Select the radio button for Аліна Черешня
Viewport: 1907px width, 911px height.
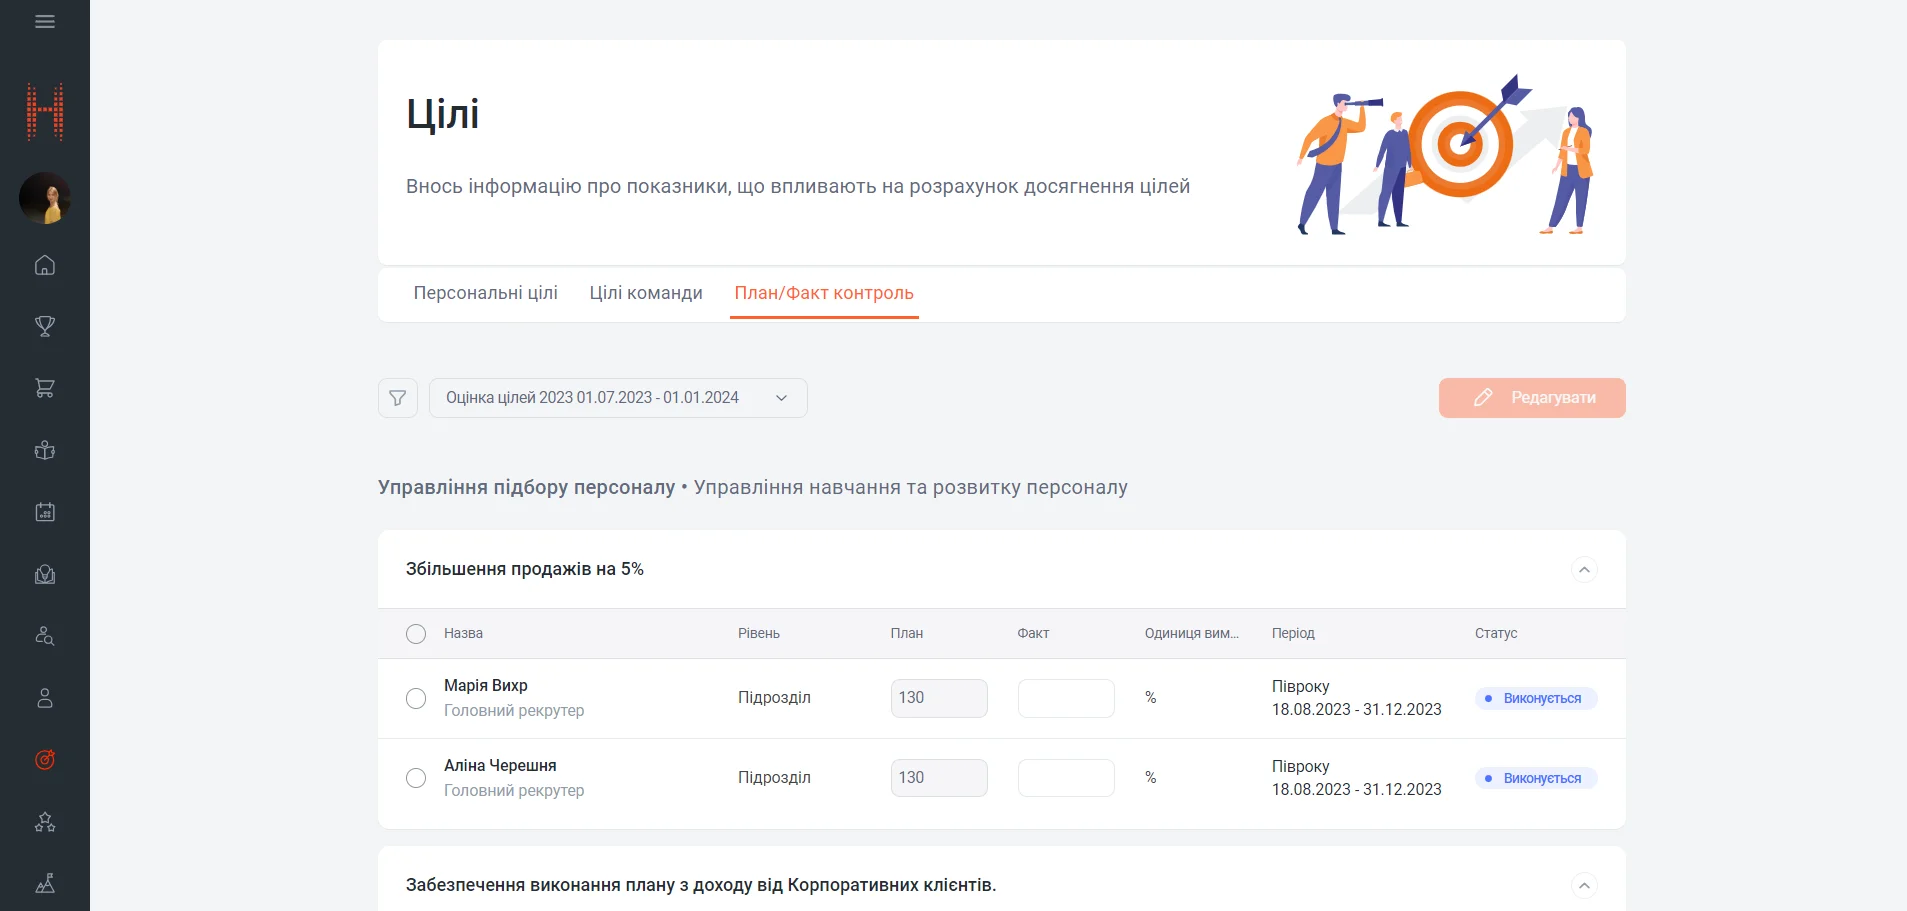[x=416, y=778]
